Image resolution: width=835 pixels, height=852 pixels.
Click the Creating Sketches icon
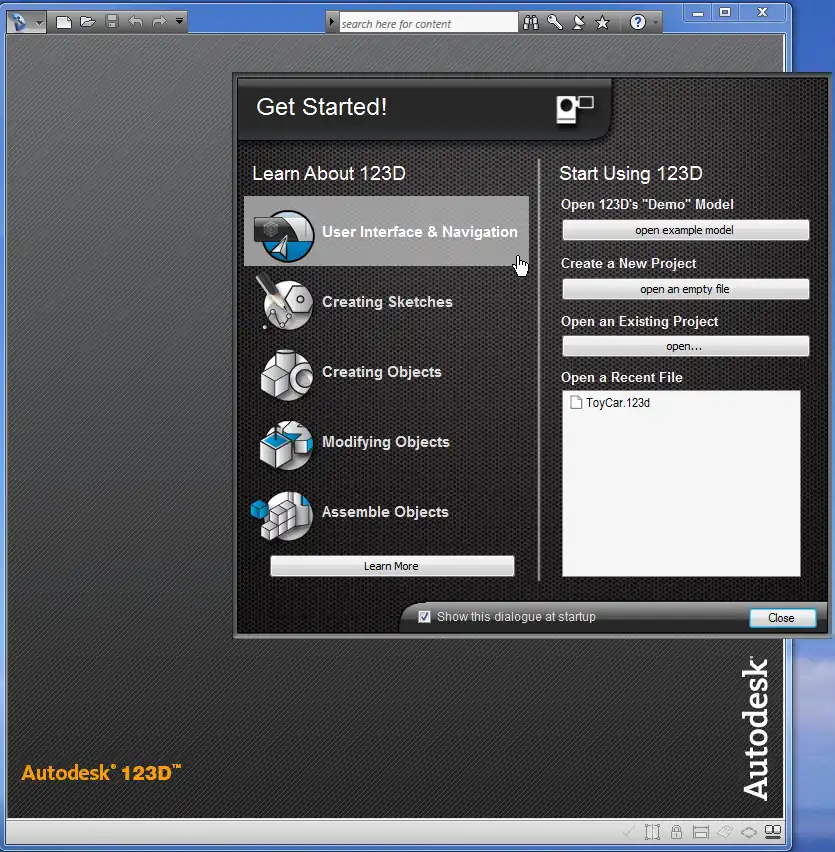pos(285,302)
